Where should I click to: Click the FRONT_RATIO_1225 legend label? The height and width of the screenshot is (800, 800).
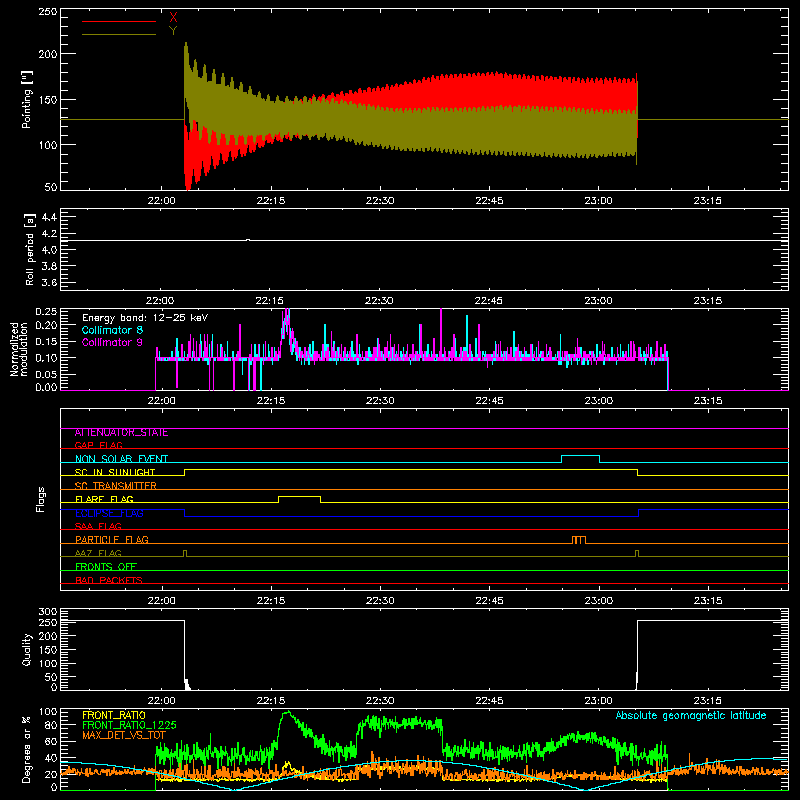129,725
